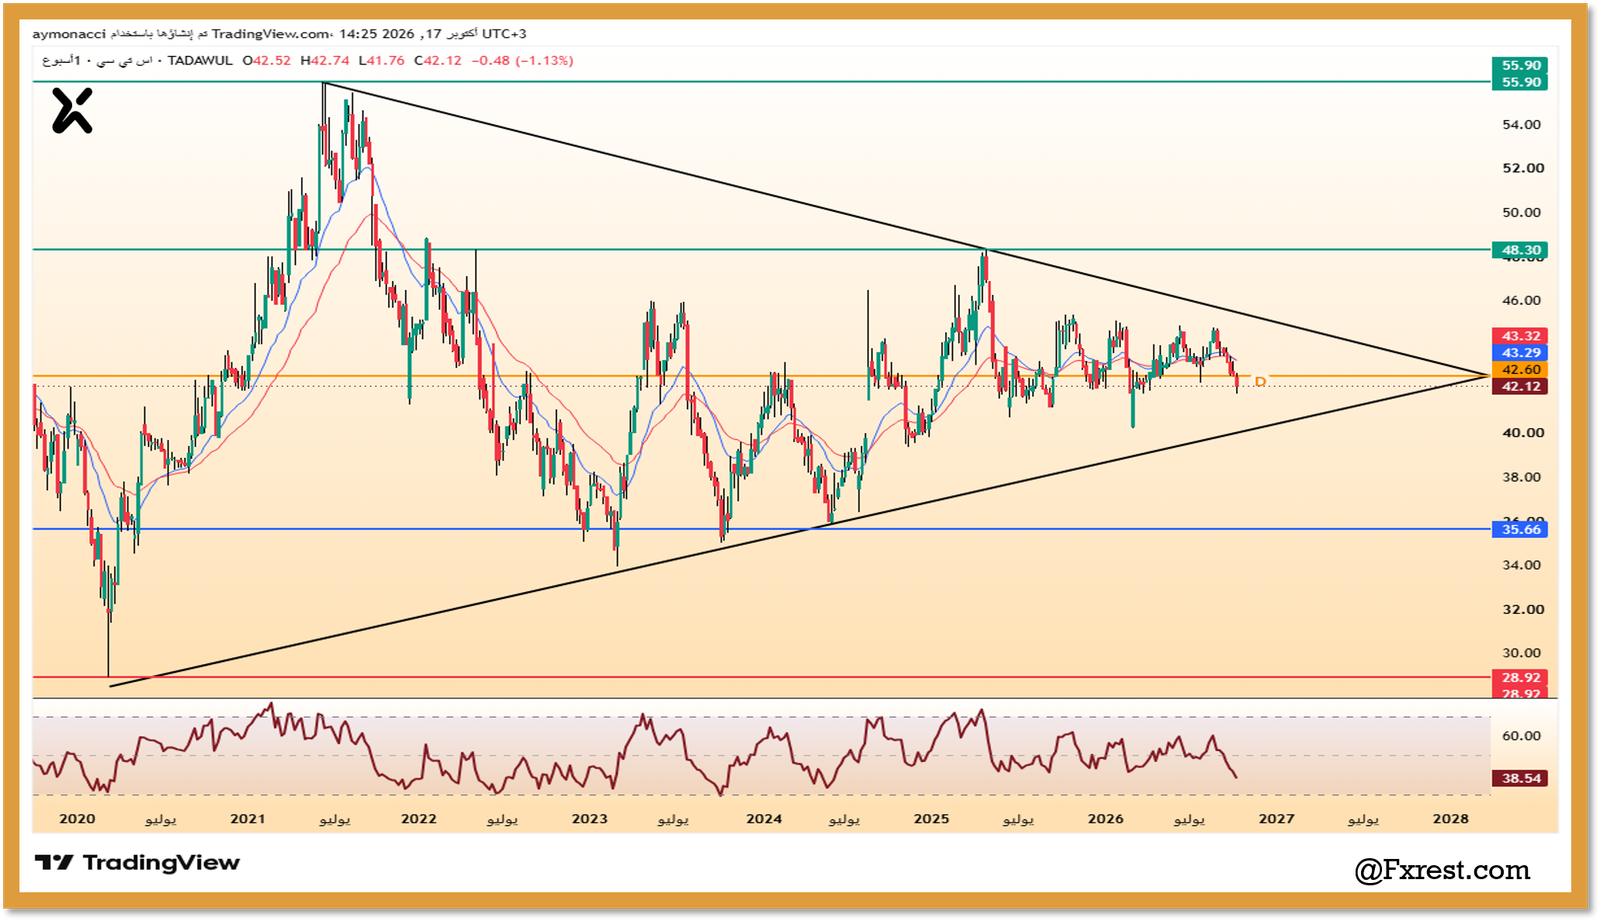Click the 2021 label on the time axis
Viewport: 1600px width, 921px height.
click(x=248, y=819)
